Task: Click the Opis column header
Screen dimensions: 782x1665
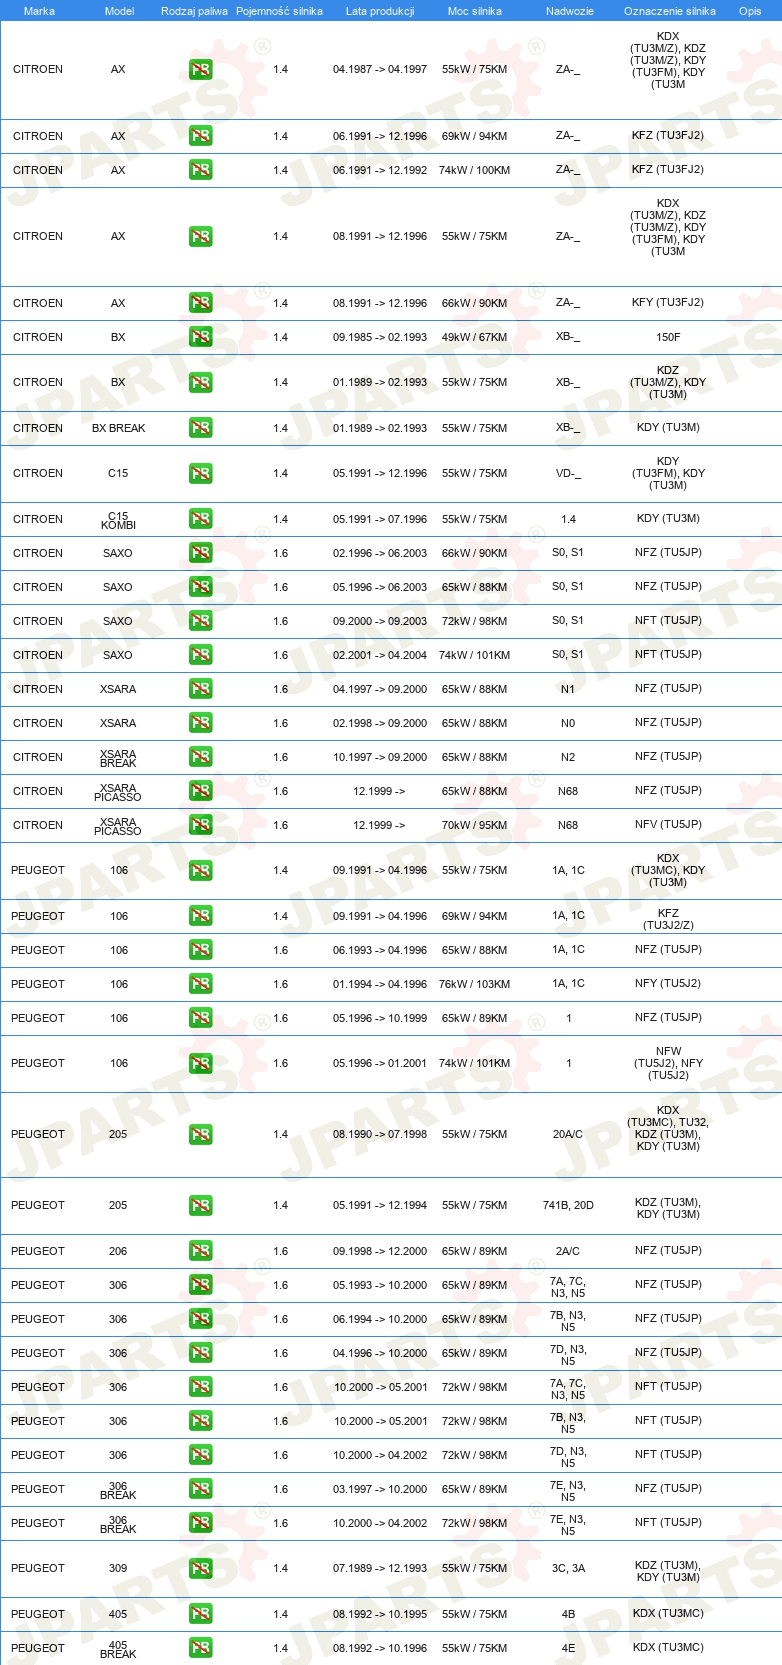Action: 750,11
